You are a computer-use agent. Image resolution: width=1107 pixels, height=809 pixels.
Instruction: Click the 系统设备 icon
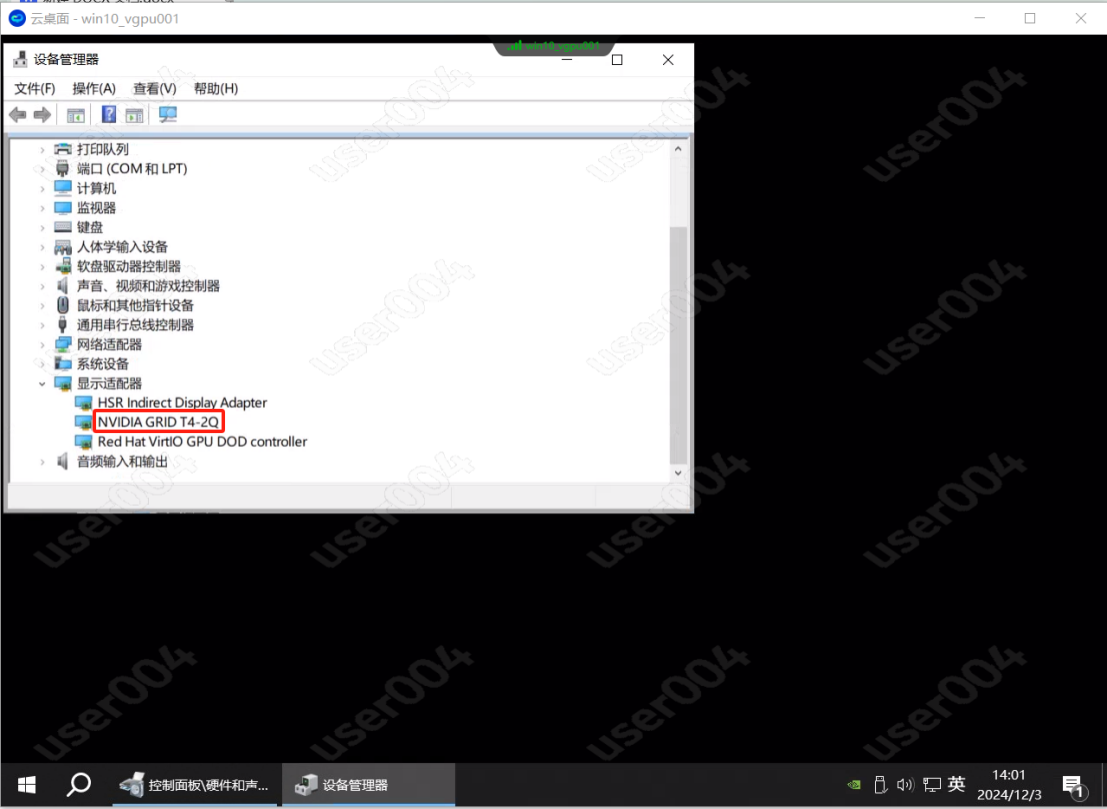[x=63, y=364]
